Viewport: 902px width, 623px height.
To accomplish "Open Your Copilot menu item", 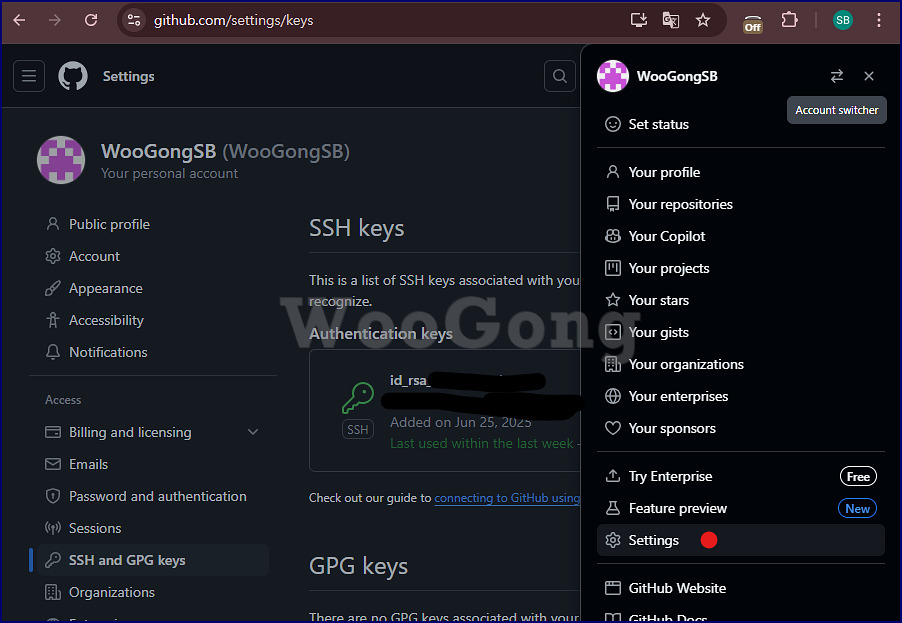I will (741, 236).
